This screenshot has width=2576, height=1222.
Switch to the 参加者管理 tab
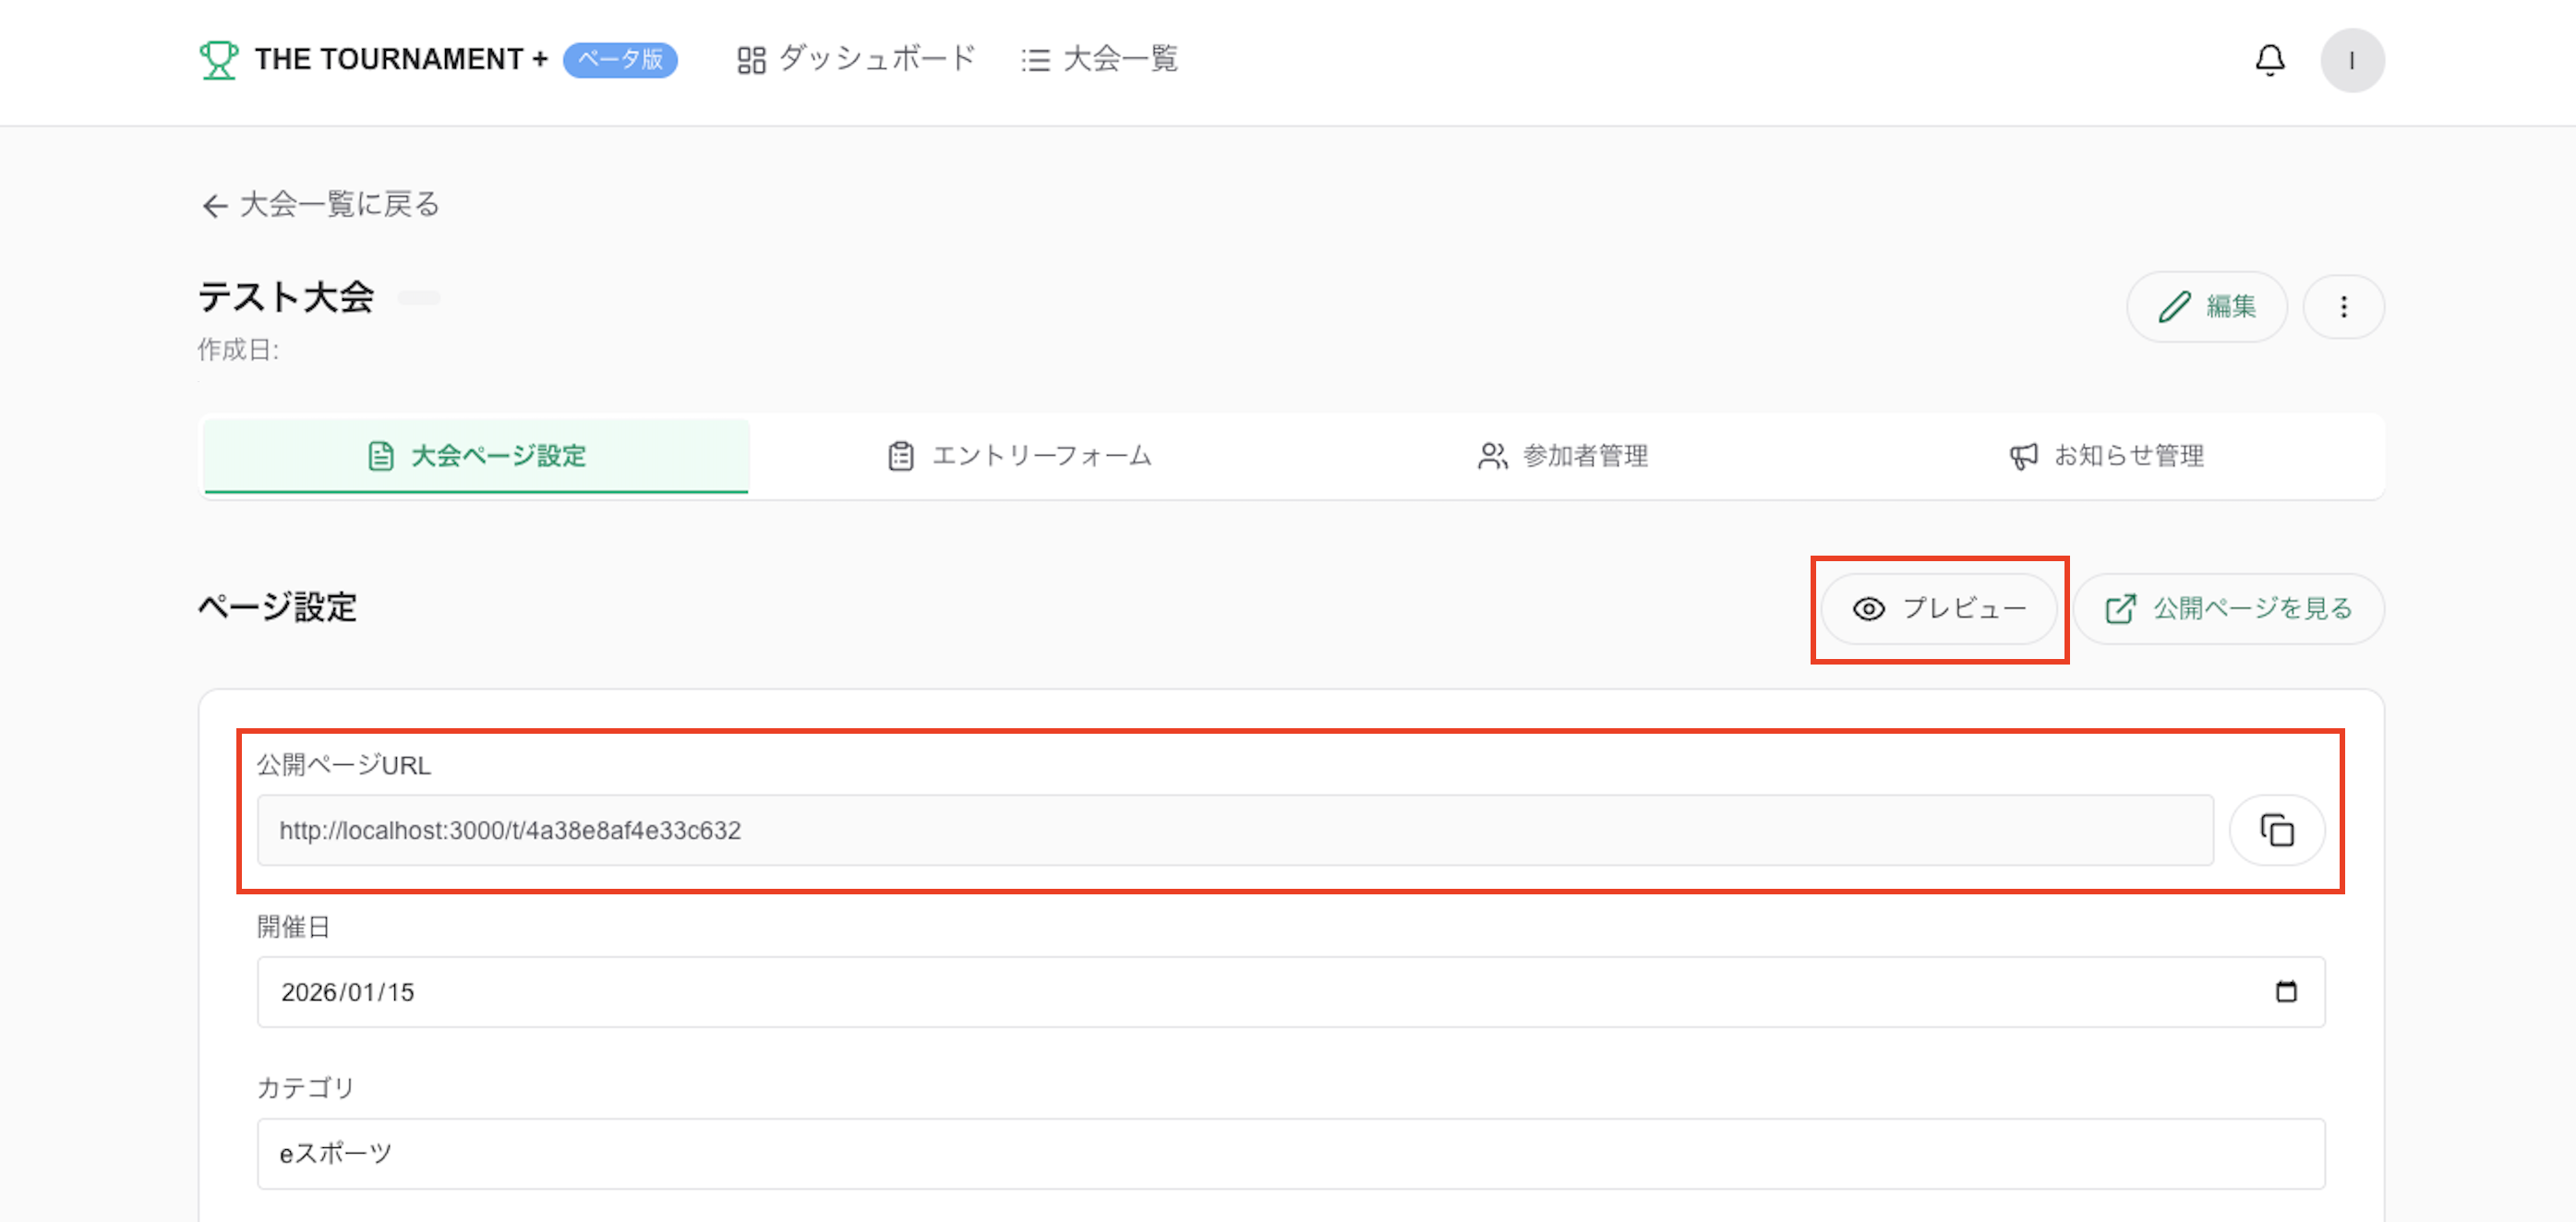click(1563, 456)
